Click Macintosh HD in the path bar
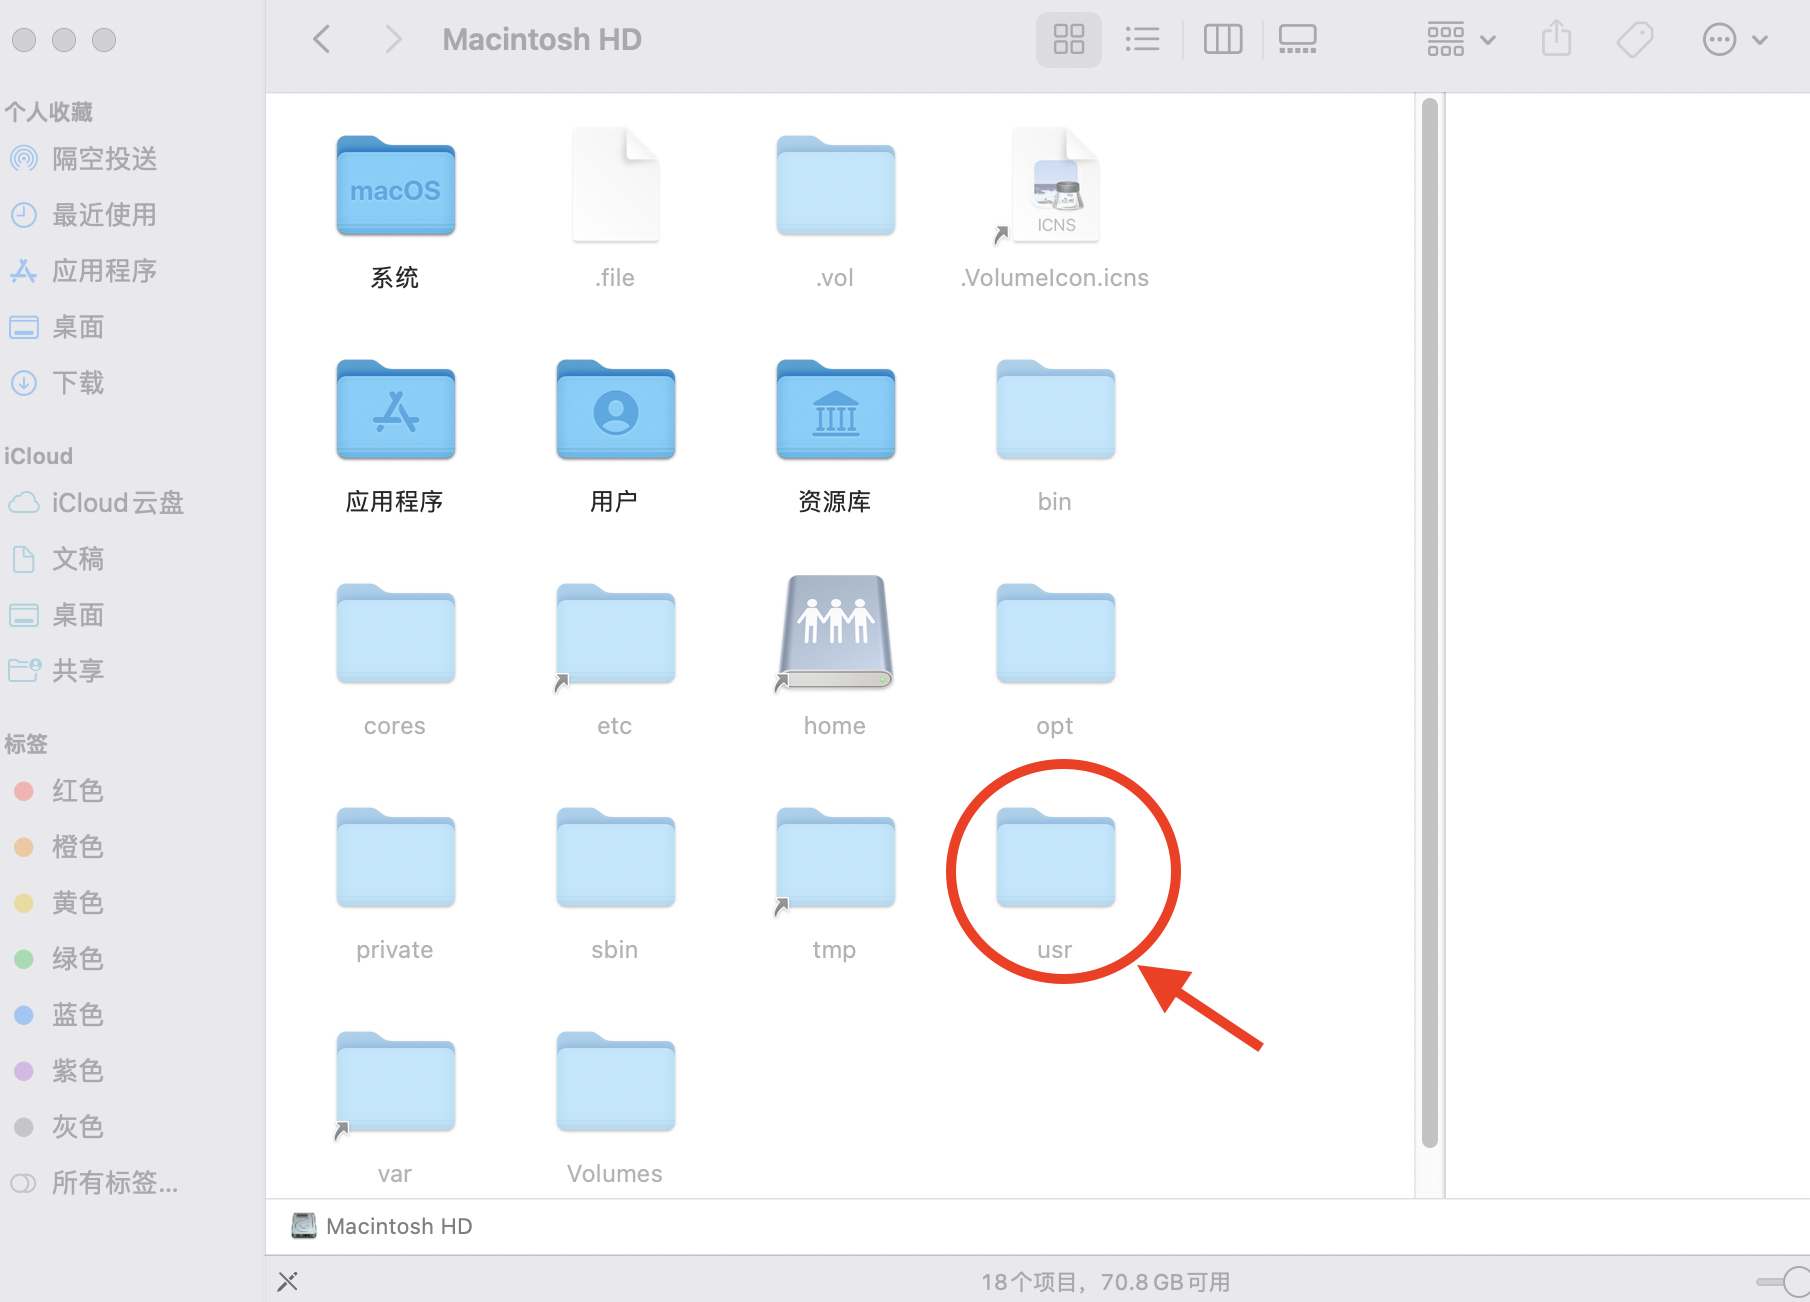 click(x=400, y=1225)
